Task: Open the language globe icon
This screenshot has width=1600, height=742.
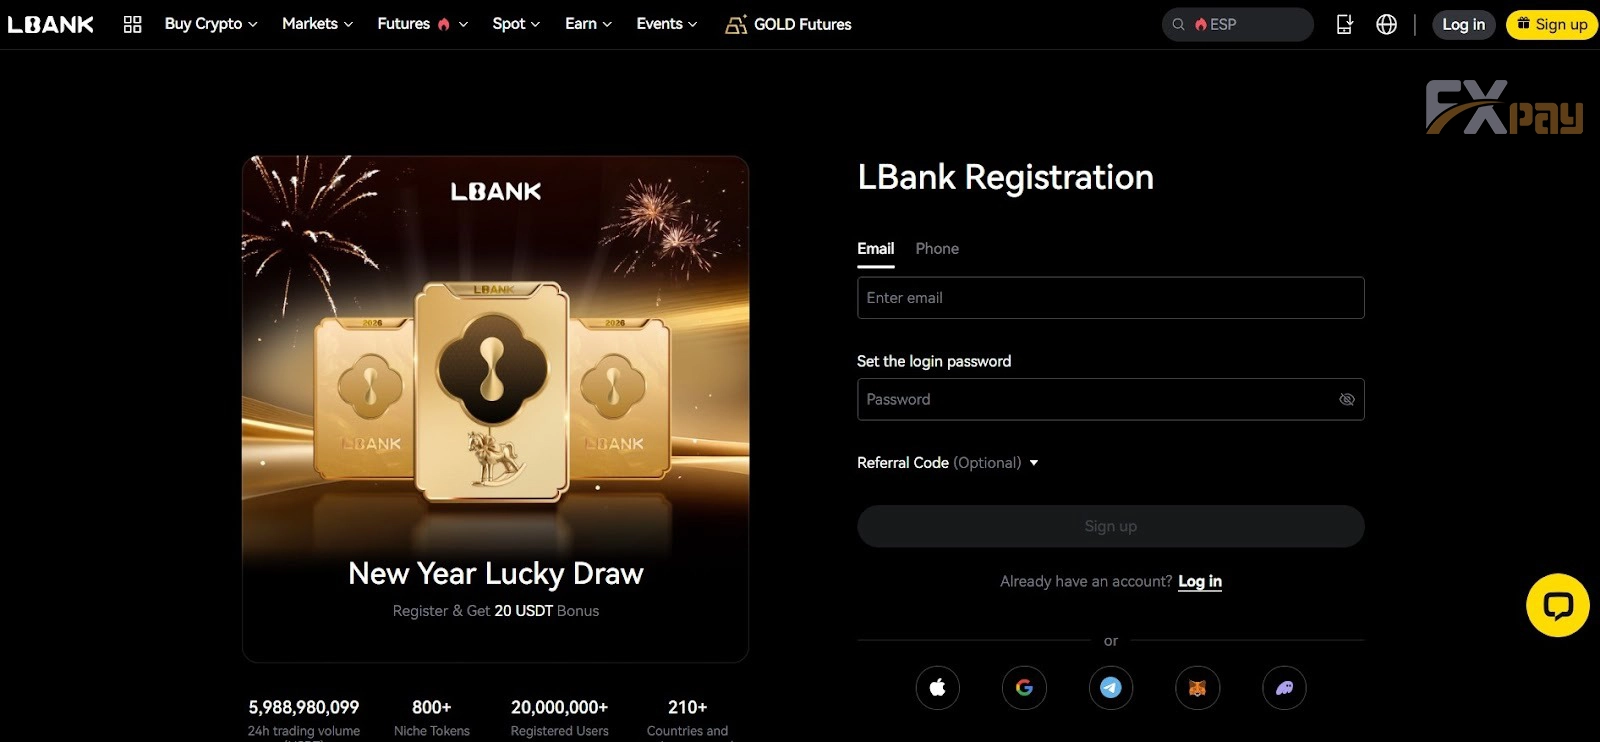Action: point(1386,24)
